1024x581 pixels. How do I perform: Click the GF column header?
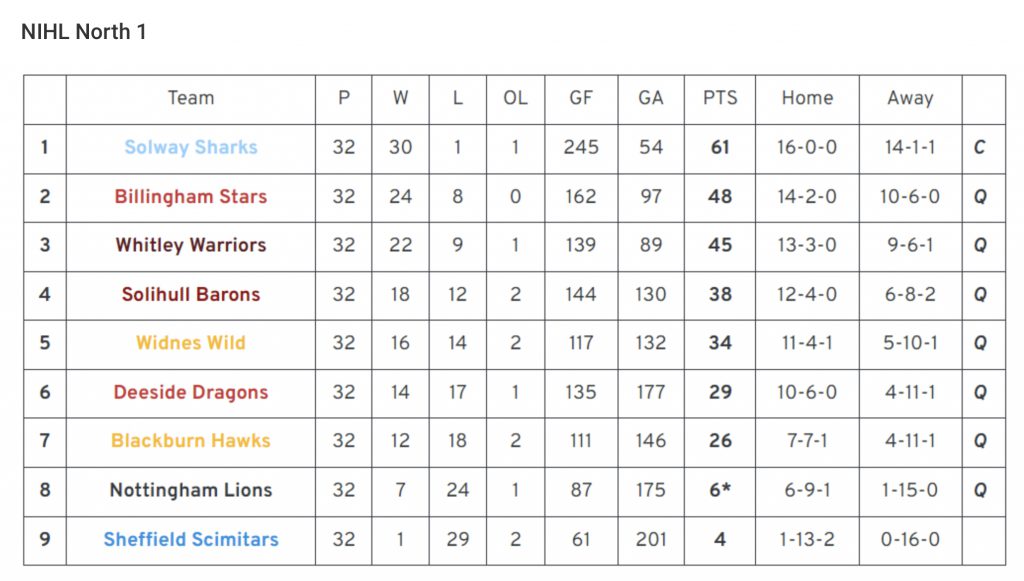[x=581, y=98]
